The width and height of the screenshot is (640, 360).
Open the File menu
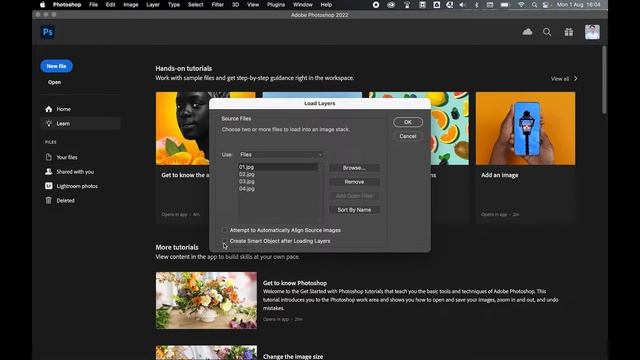(x=93, y=5)
